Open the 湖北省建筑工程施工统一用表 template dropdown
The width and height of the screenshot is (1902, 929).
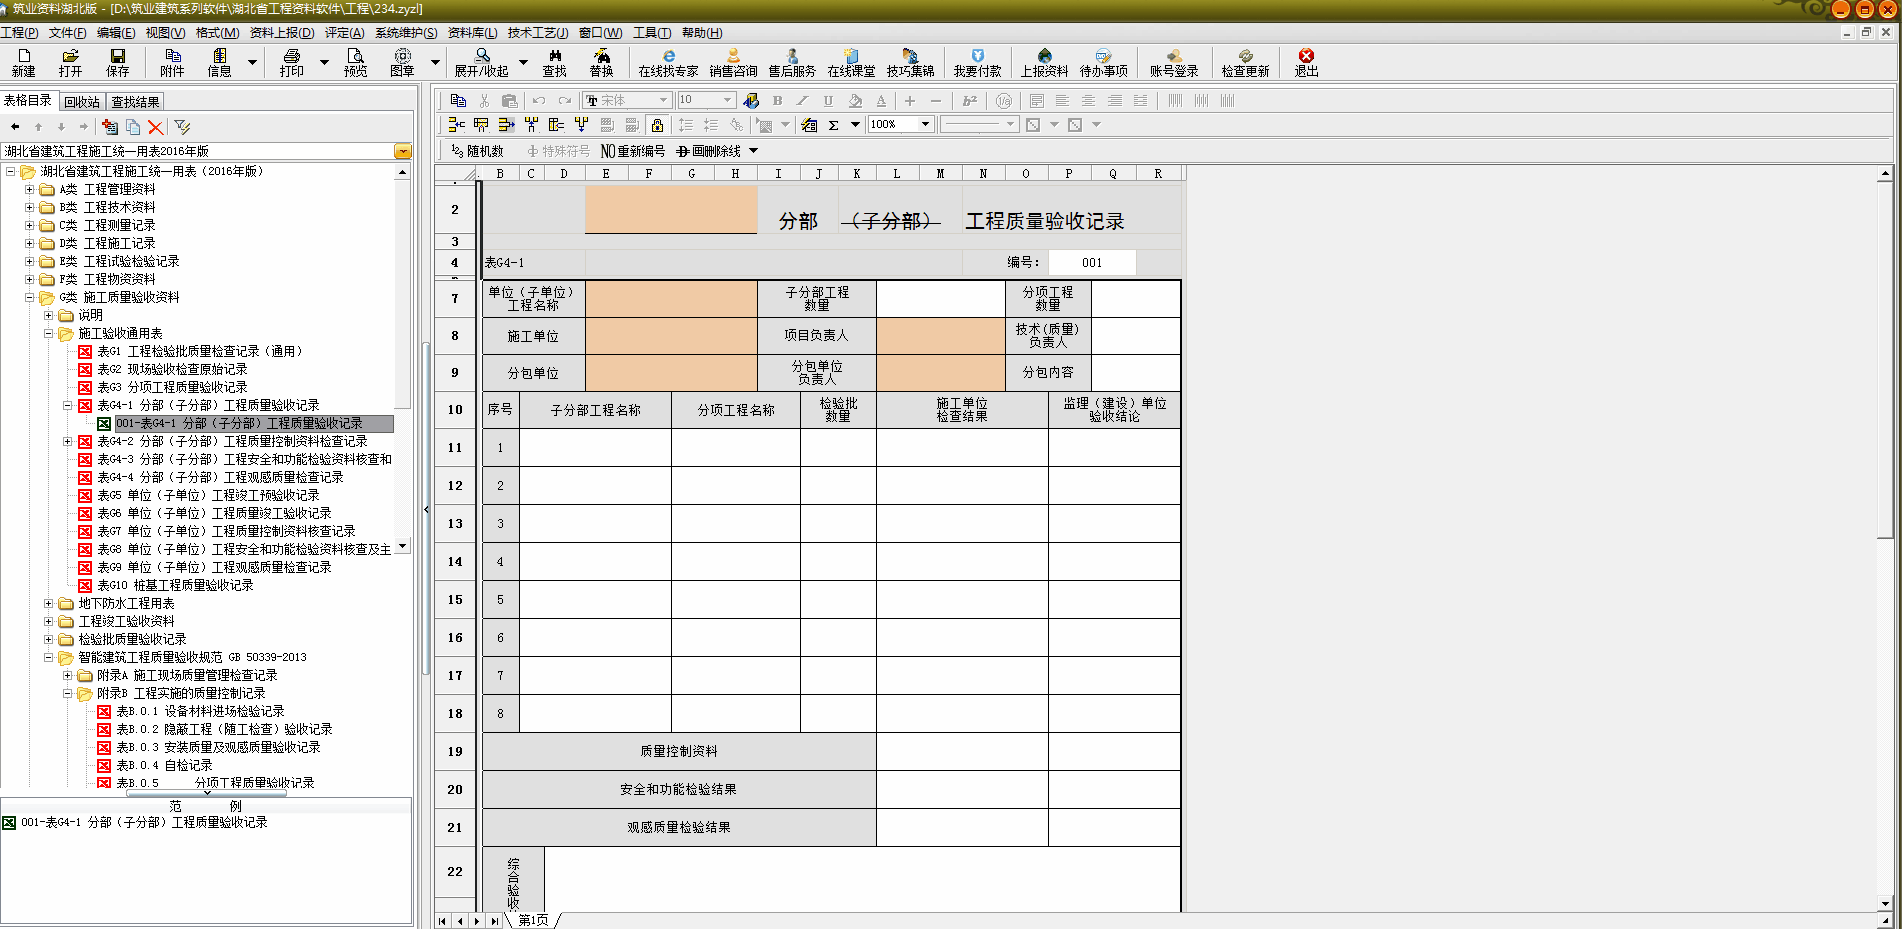tap(403, 151)
